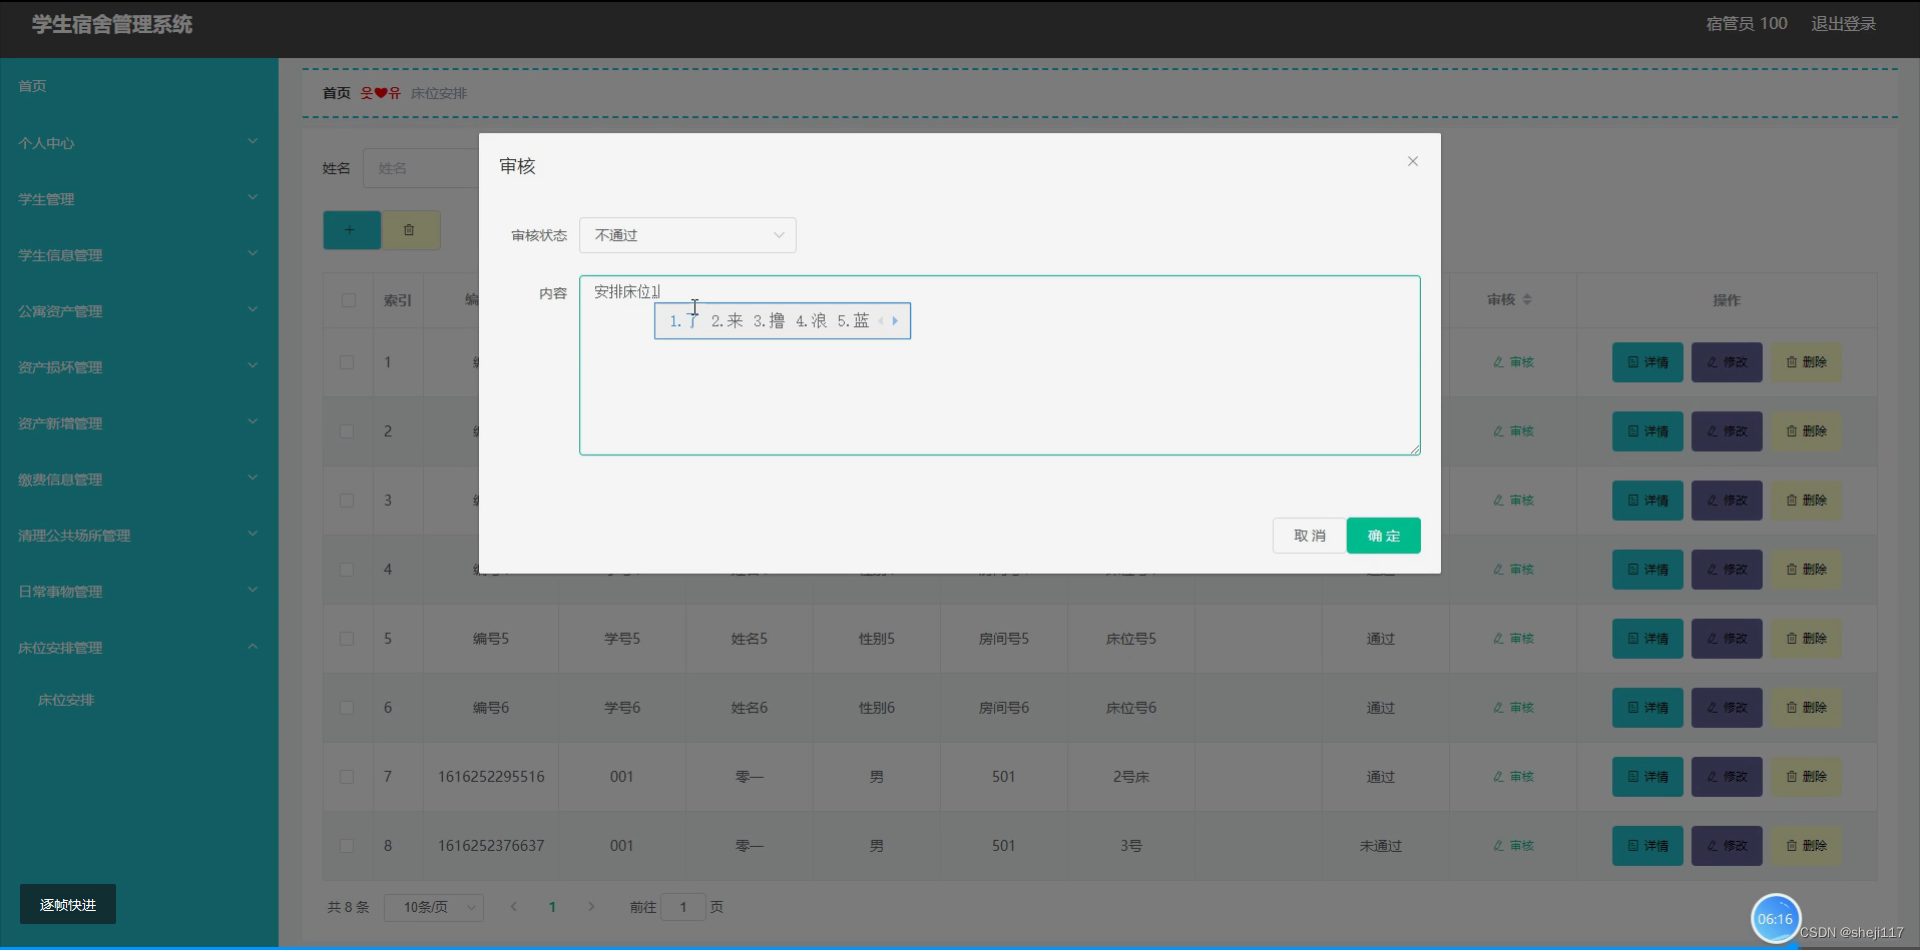Check the checkbox for row 8
Screen dimensions: 1920x950
pos(347,845)
